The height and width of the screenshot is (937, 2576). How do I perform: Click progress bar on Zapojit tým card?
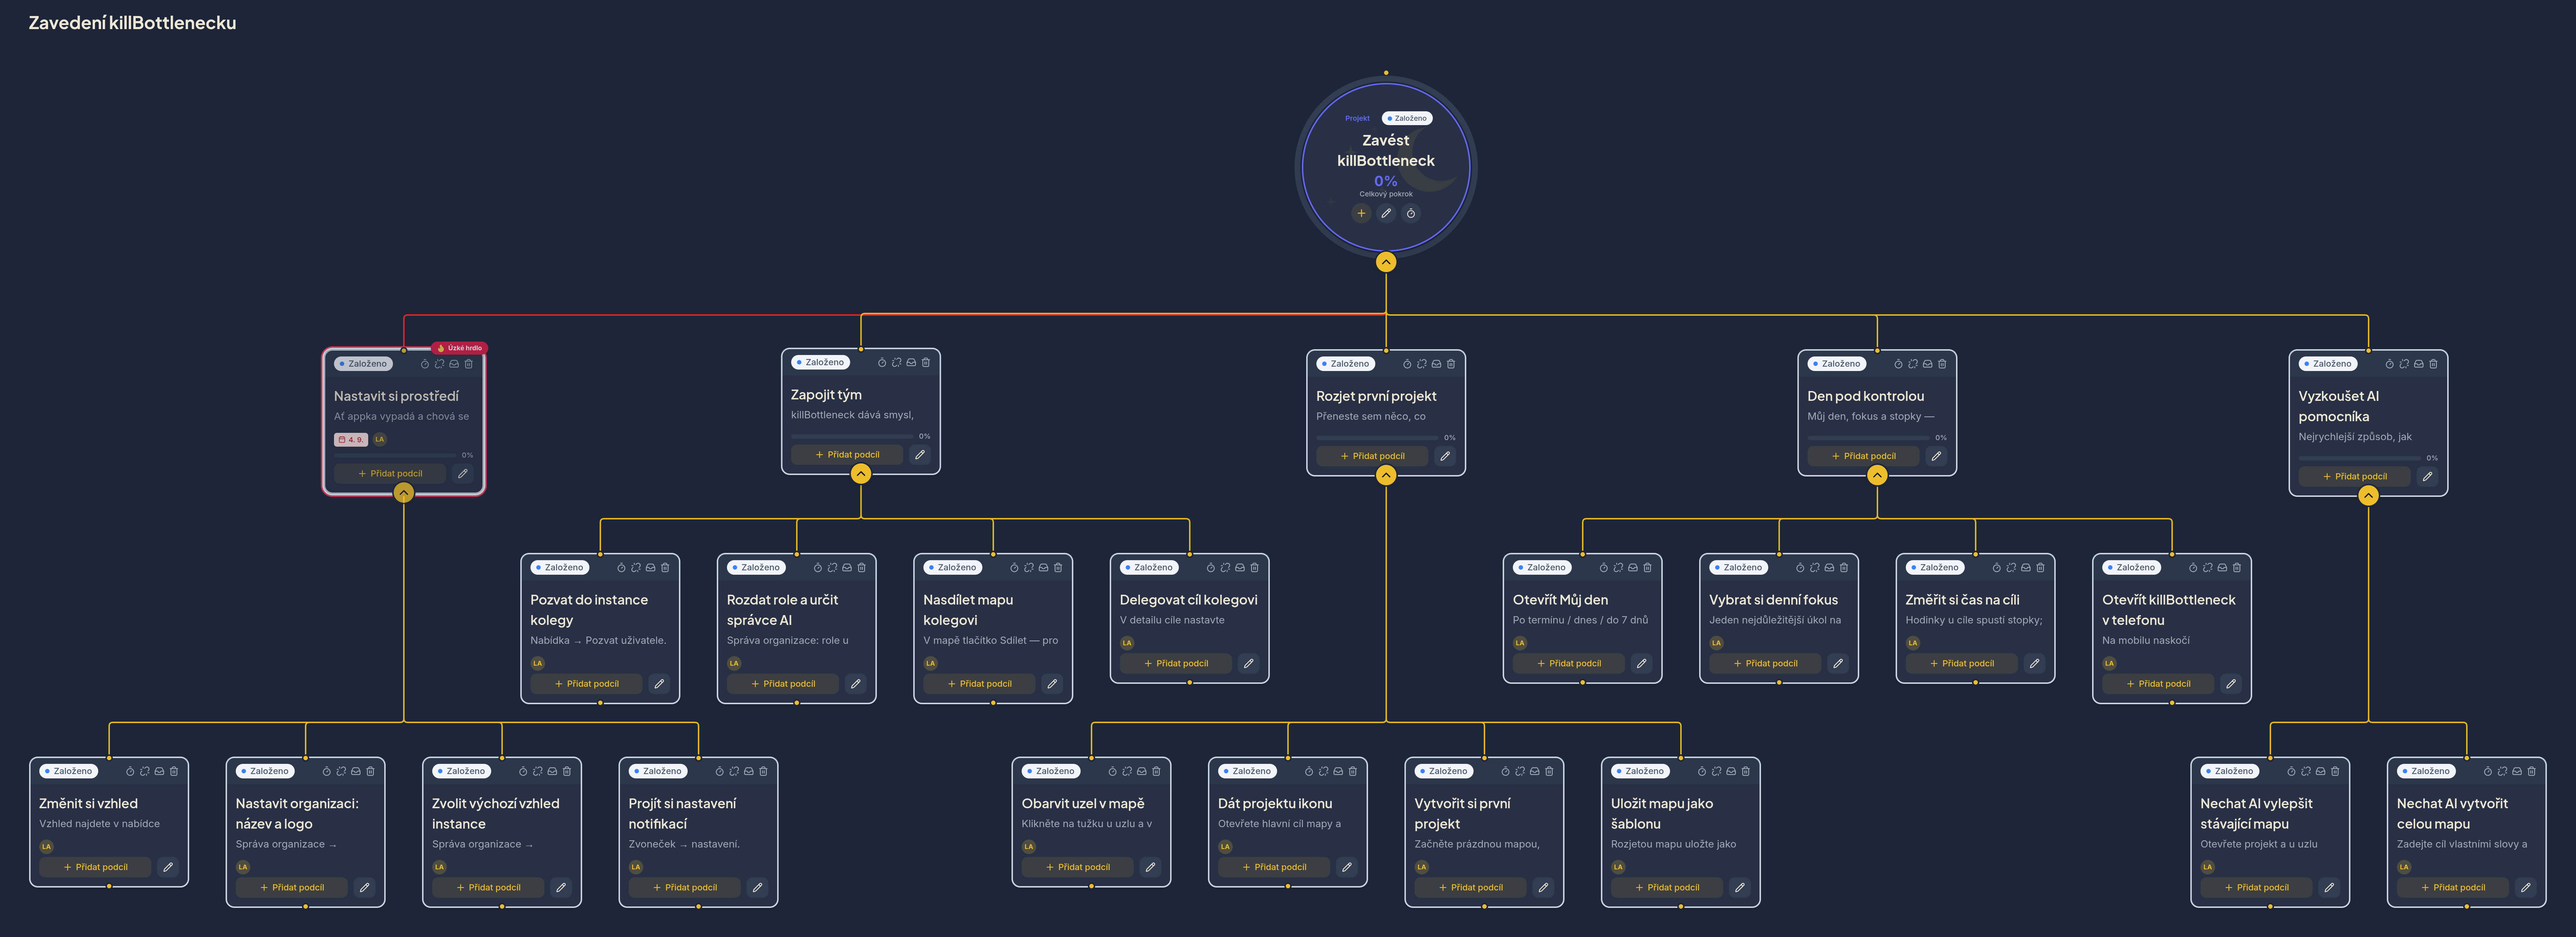tap(852, 436)
